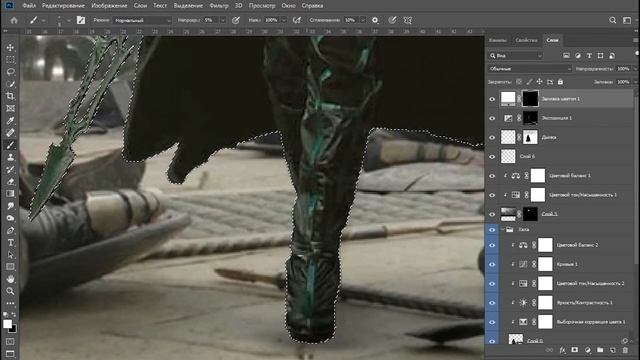Hide the Цветовой баланс 1 layer

[x=492, y=176]
